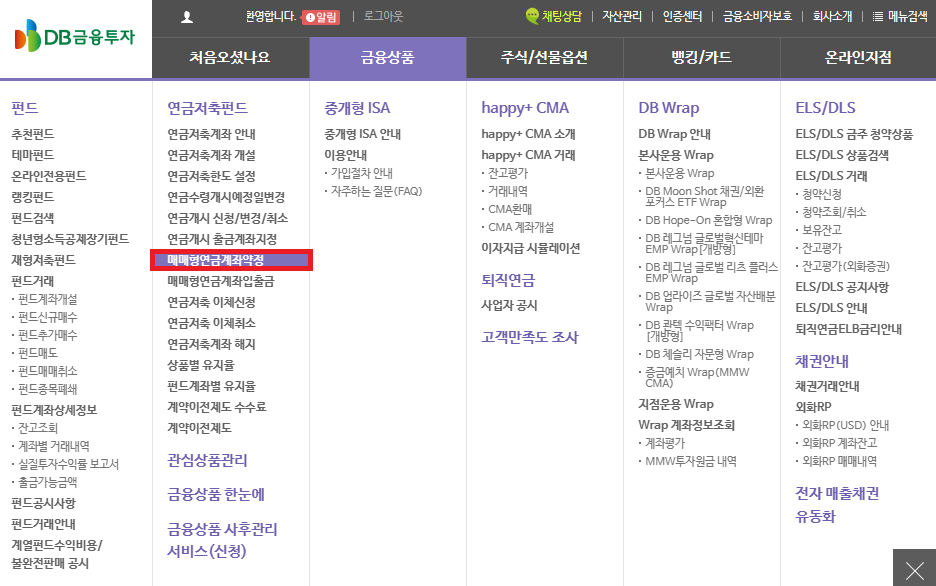Viewport: 936px width, 586px height.
Task: Open DB 체슬리 자문형 Wrap
Action: click(x=700, y=354)
